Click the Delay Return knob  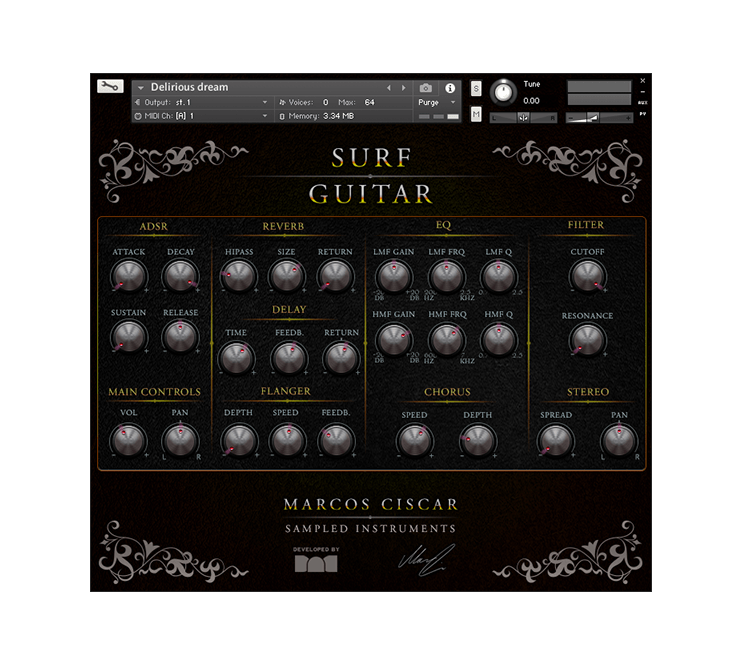point(341,358)
